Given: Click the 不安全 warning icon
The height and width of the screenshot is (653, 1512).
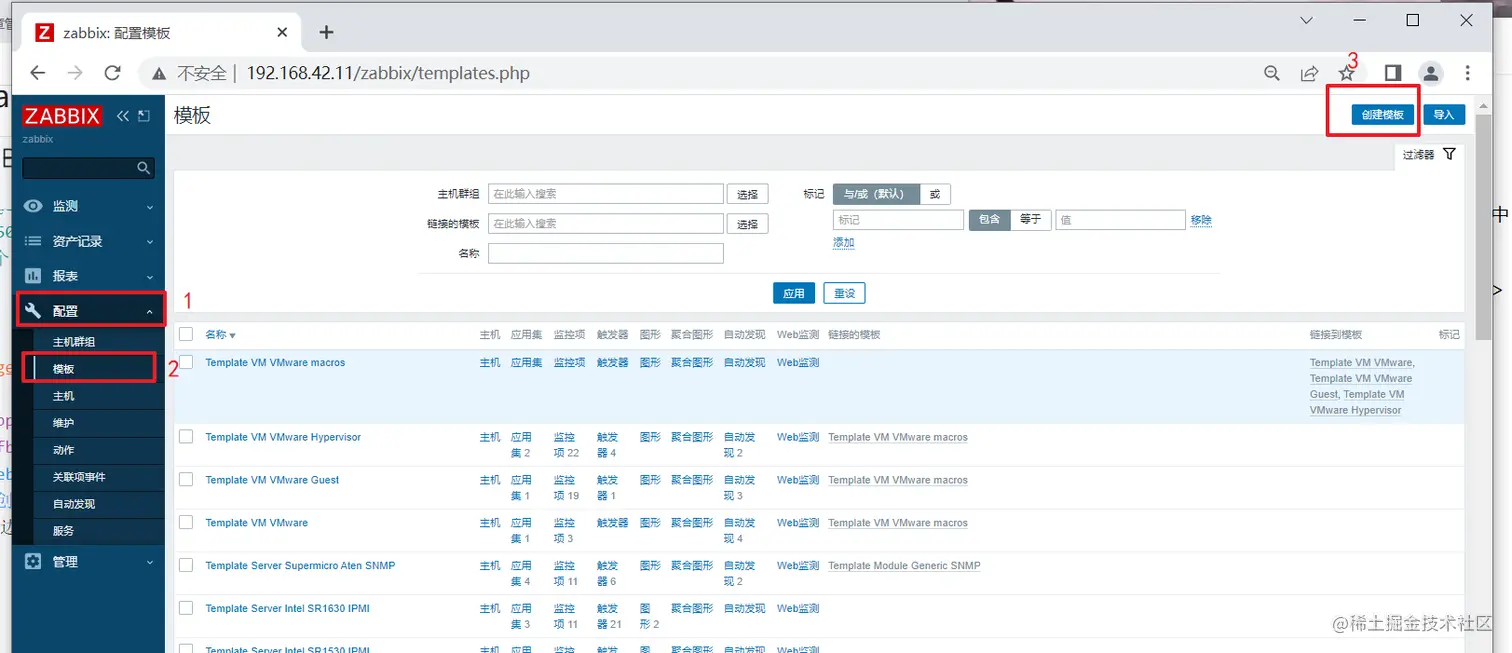Looking at the screenshot, I should click(158, 73).
